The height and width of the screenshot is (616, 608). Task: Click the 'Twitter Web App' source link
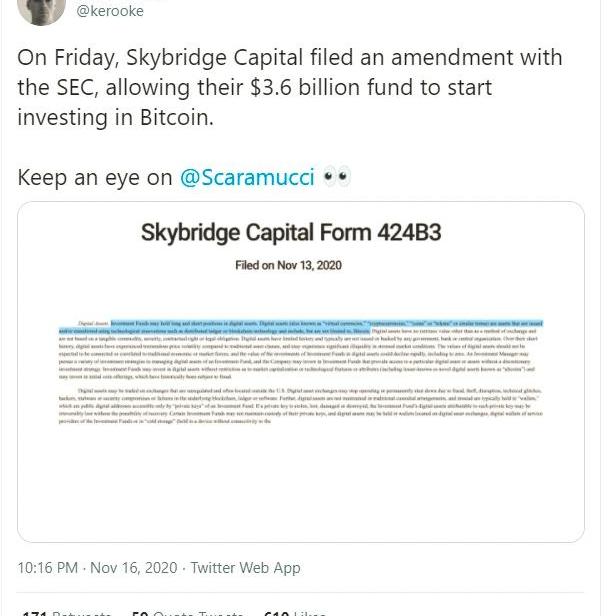(245, 567)
